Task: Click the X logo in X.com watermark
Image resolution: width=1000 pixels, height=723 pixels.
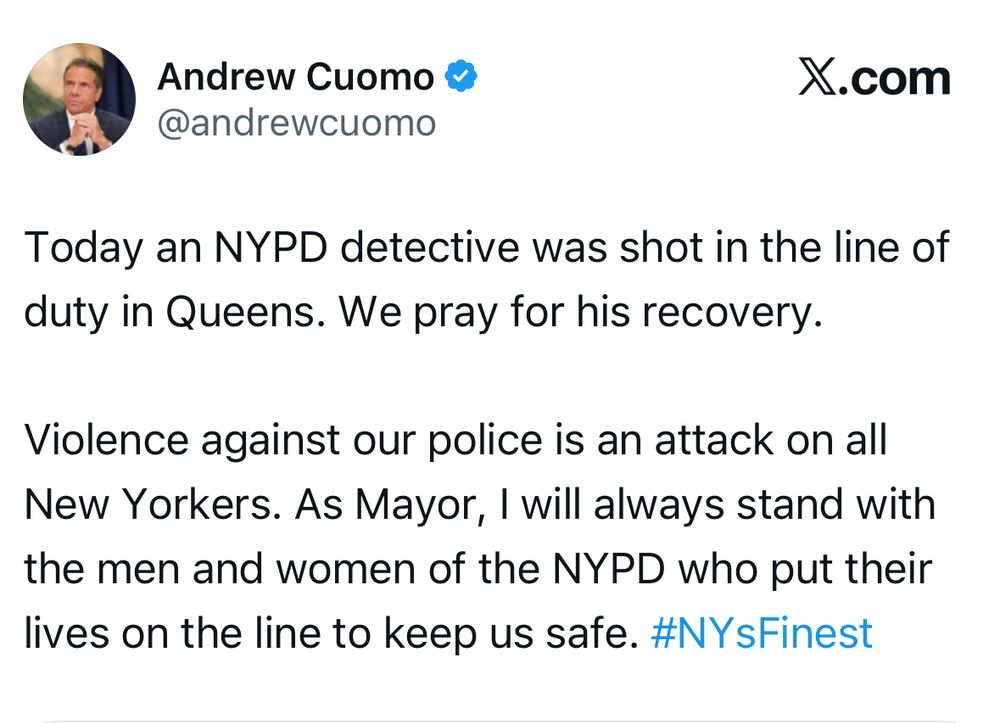Action: click(818, 78)
